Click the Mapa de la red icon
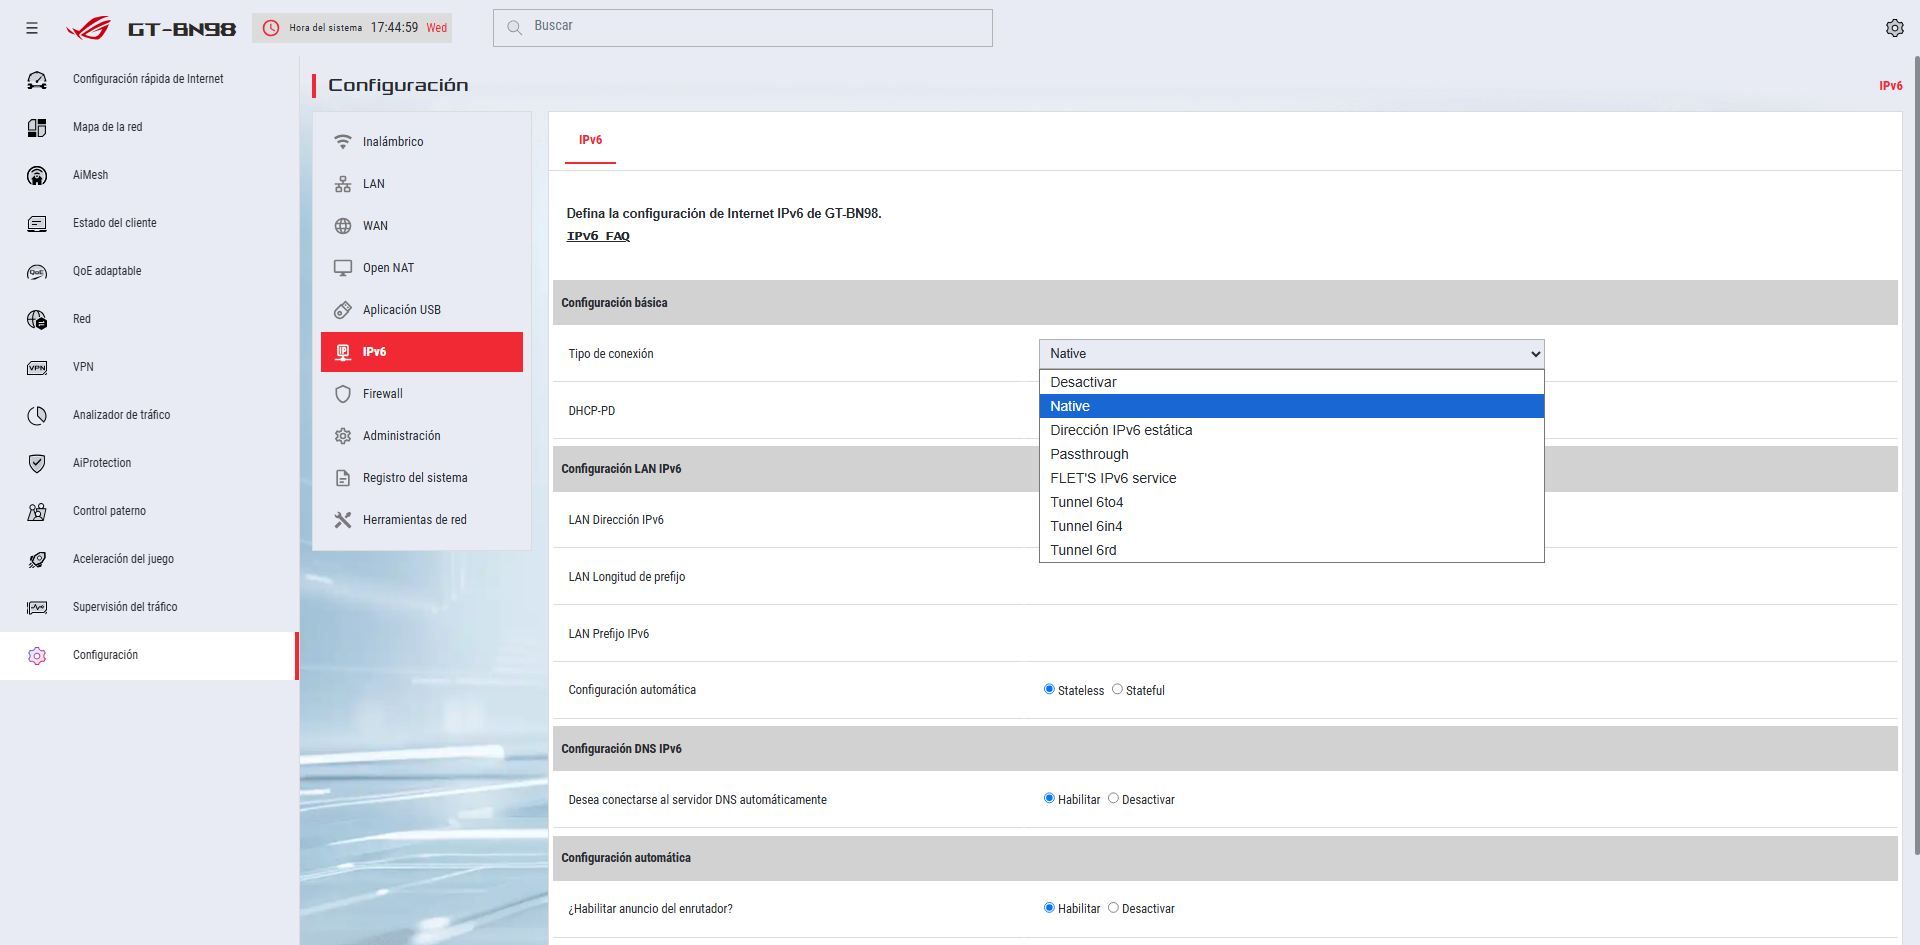 pos(37,127)
